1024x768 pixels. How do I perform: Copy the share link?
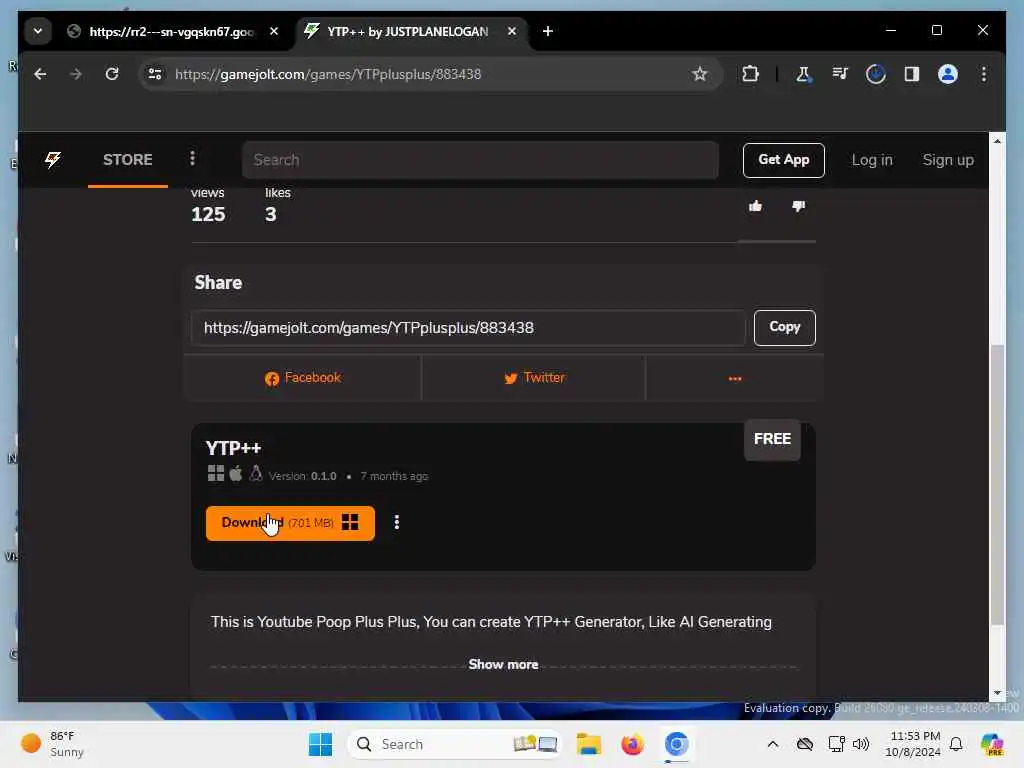point(784,327)
